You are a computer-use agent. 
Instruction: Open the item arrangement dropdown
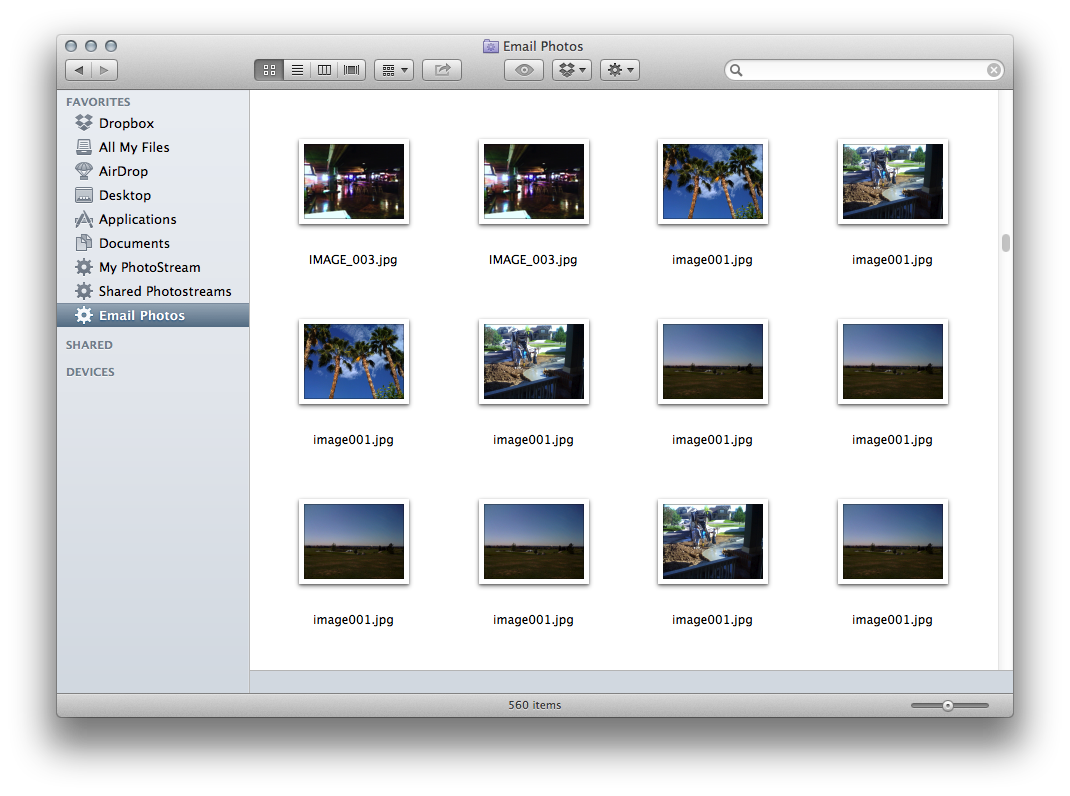pyautogui.click(x=394, y=70)
